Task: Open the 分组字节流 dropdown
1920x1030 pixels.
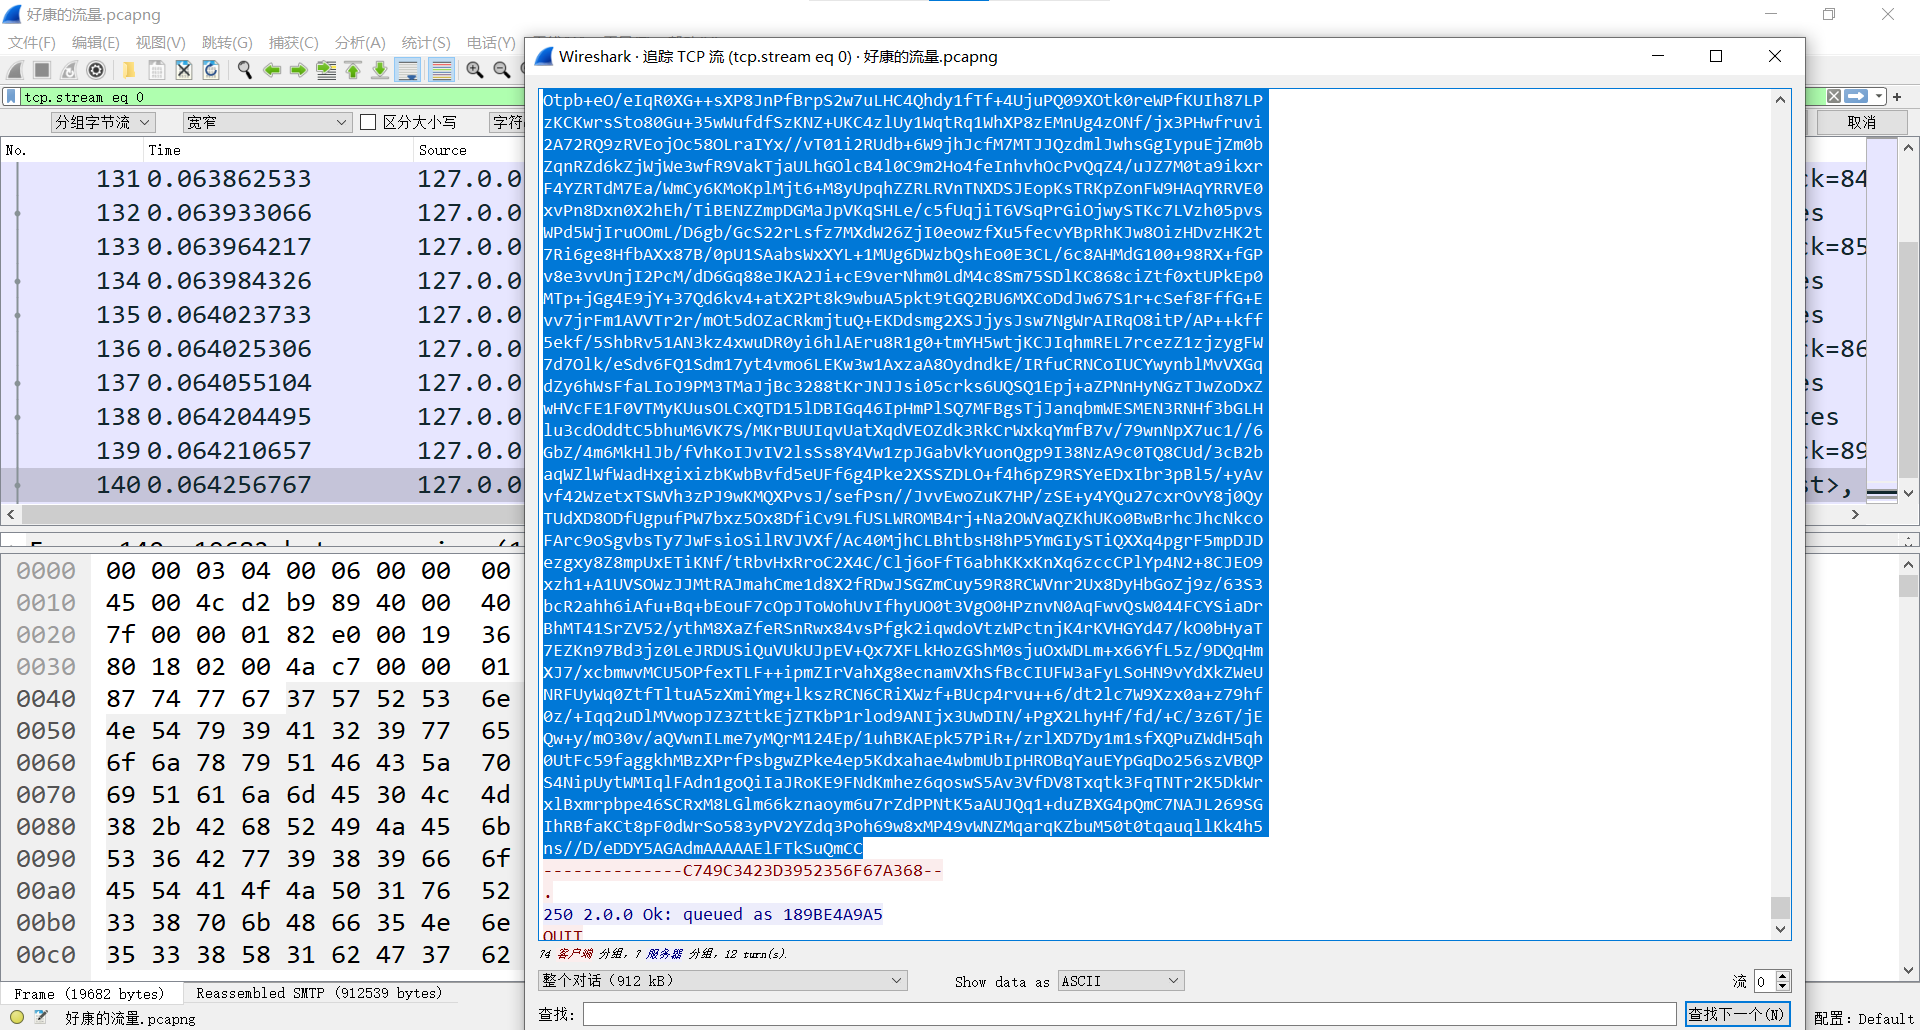Action: click(x=103, y=122)
